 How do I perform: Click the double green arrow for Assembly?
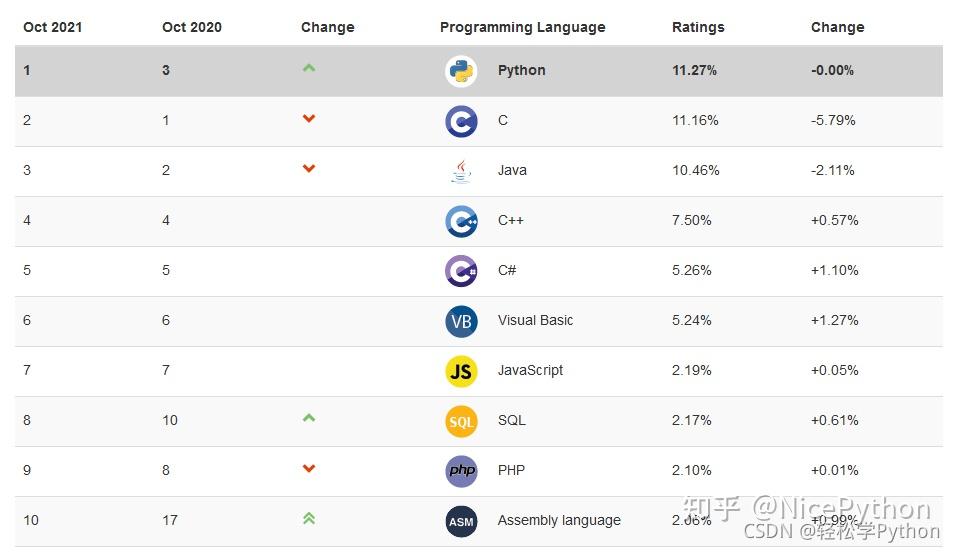click(x=309, y=518)
